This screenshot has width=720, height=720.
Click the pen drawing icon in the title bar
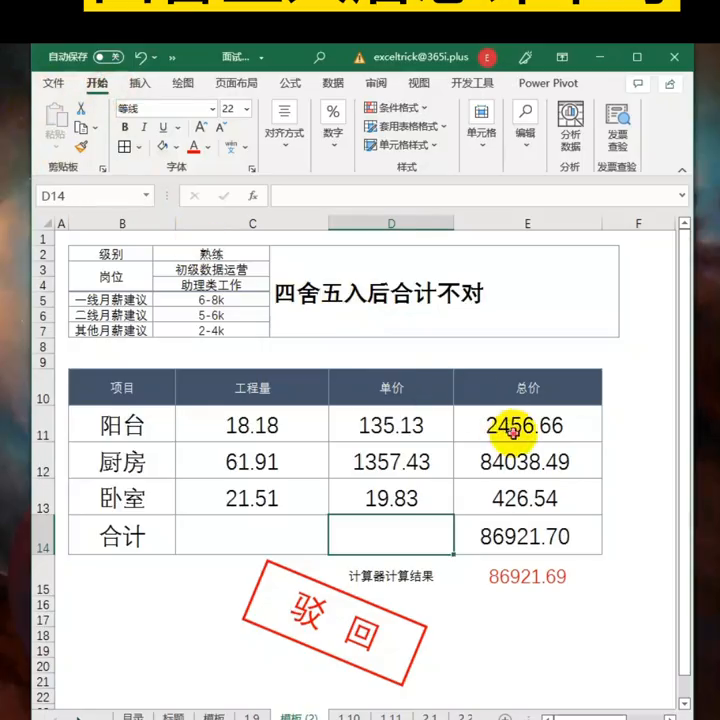[x=525, y=57]
